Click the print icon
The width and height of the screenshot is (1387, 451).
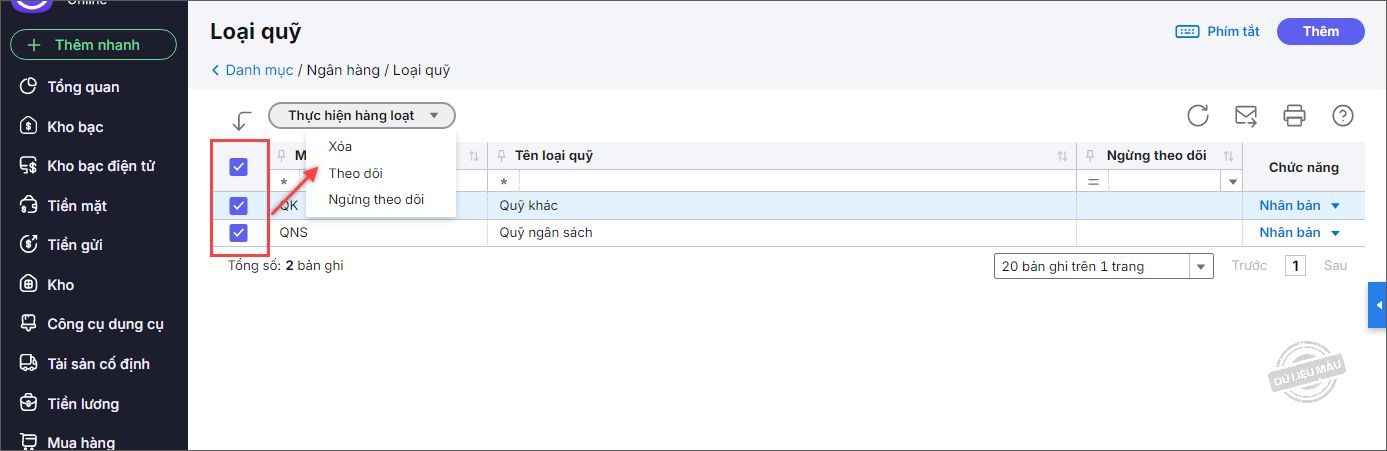[1295, 116]
